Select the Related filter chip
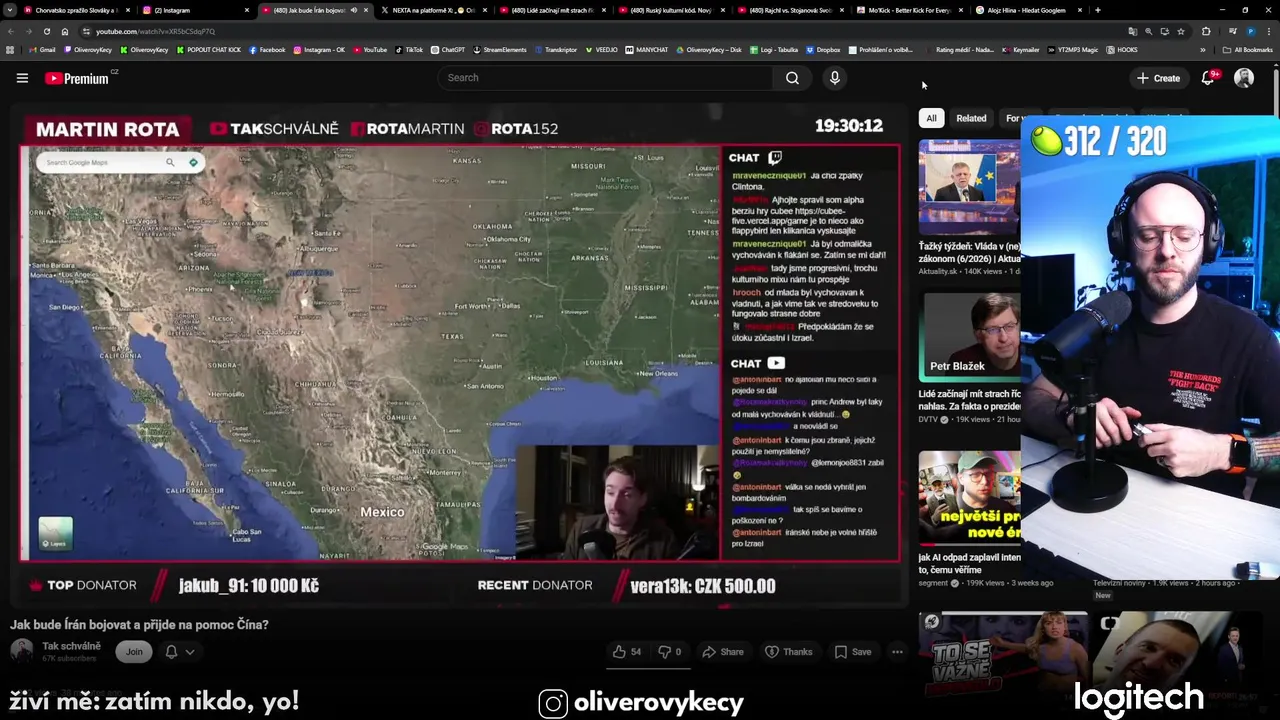The height and width of the screenshot is (720, 1280). (971, 118)
